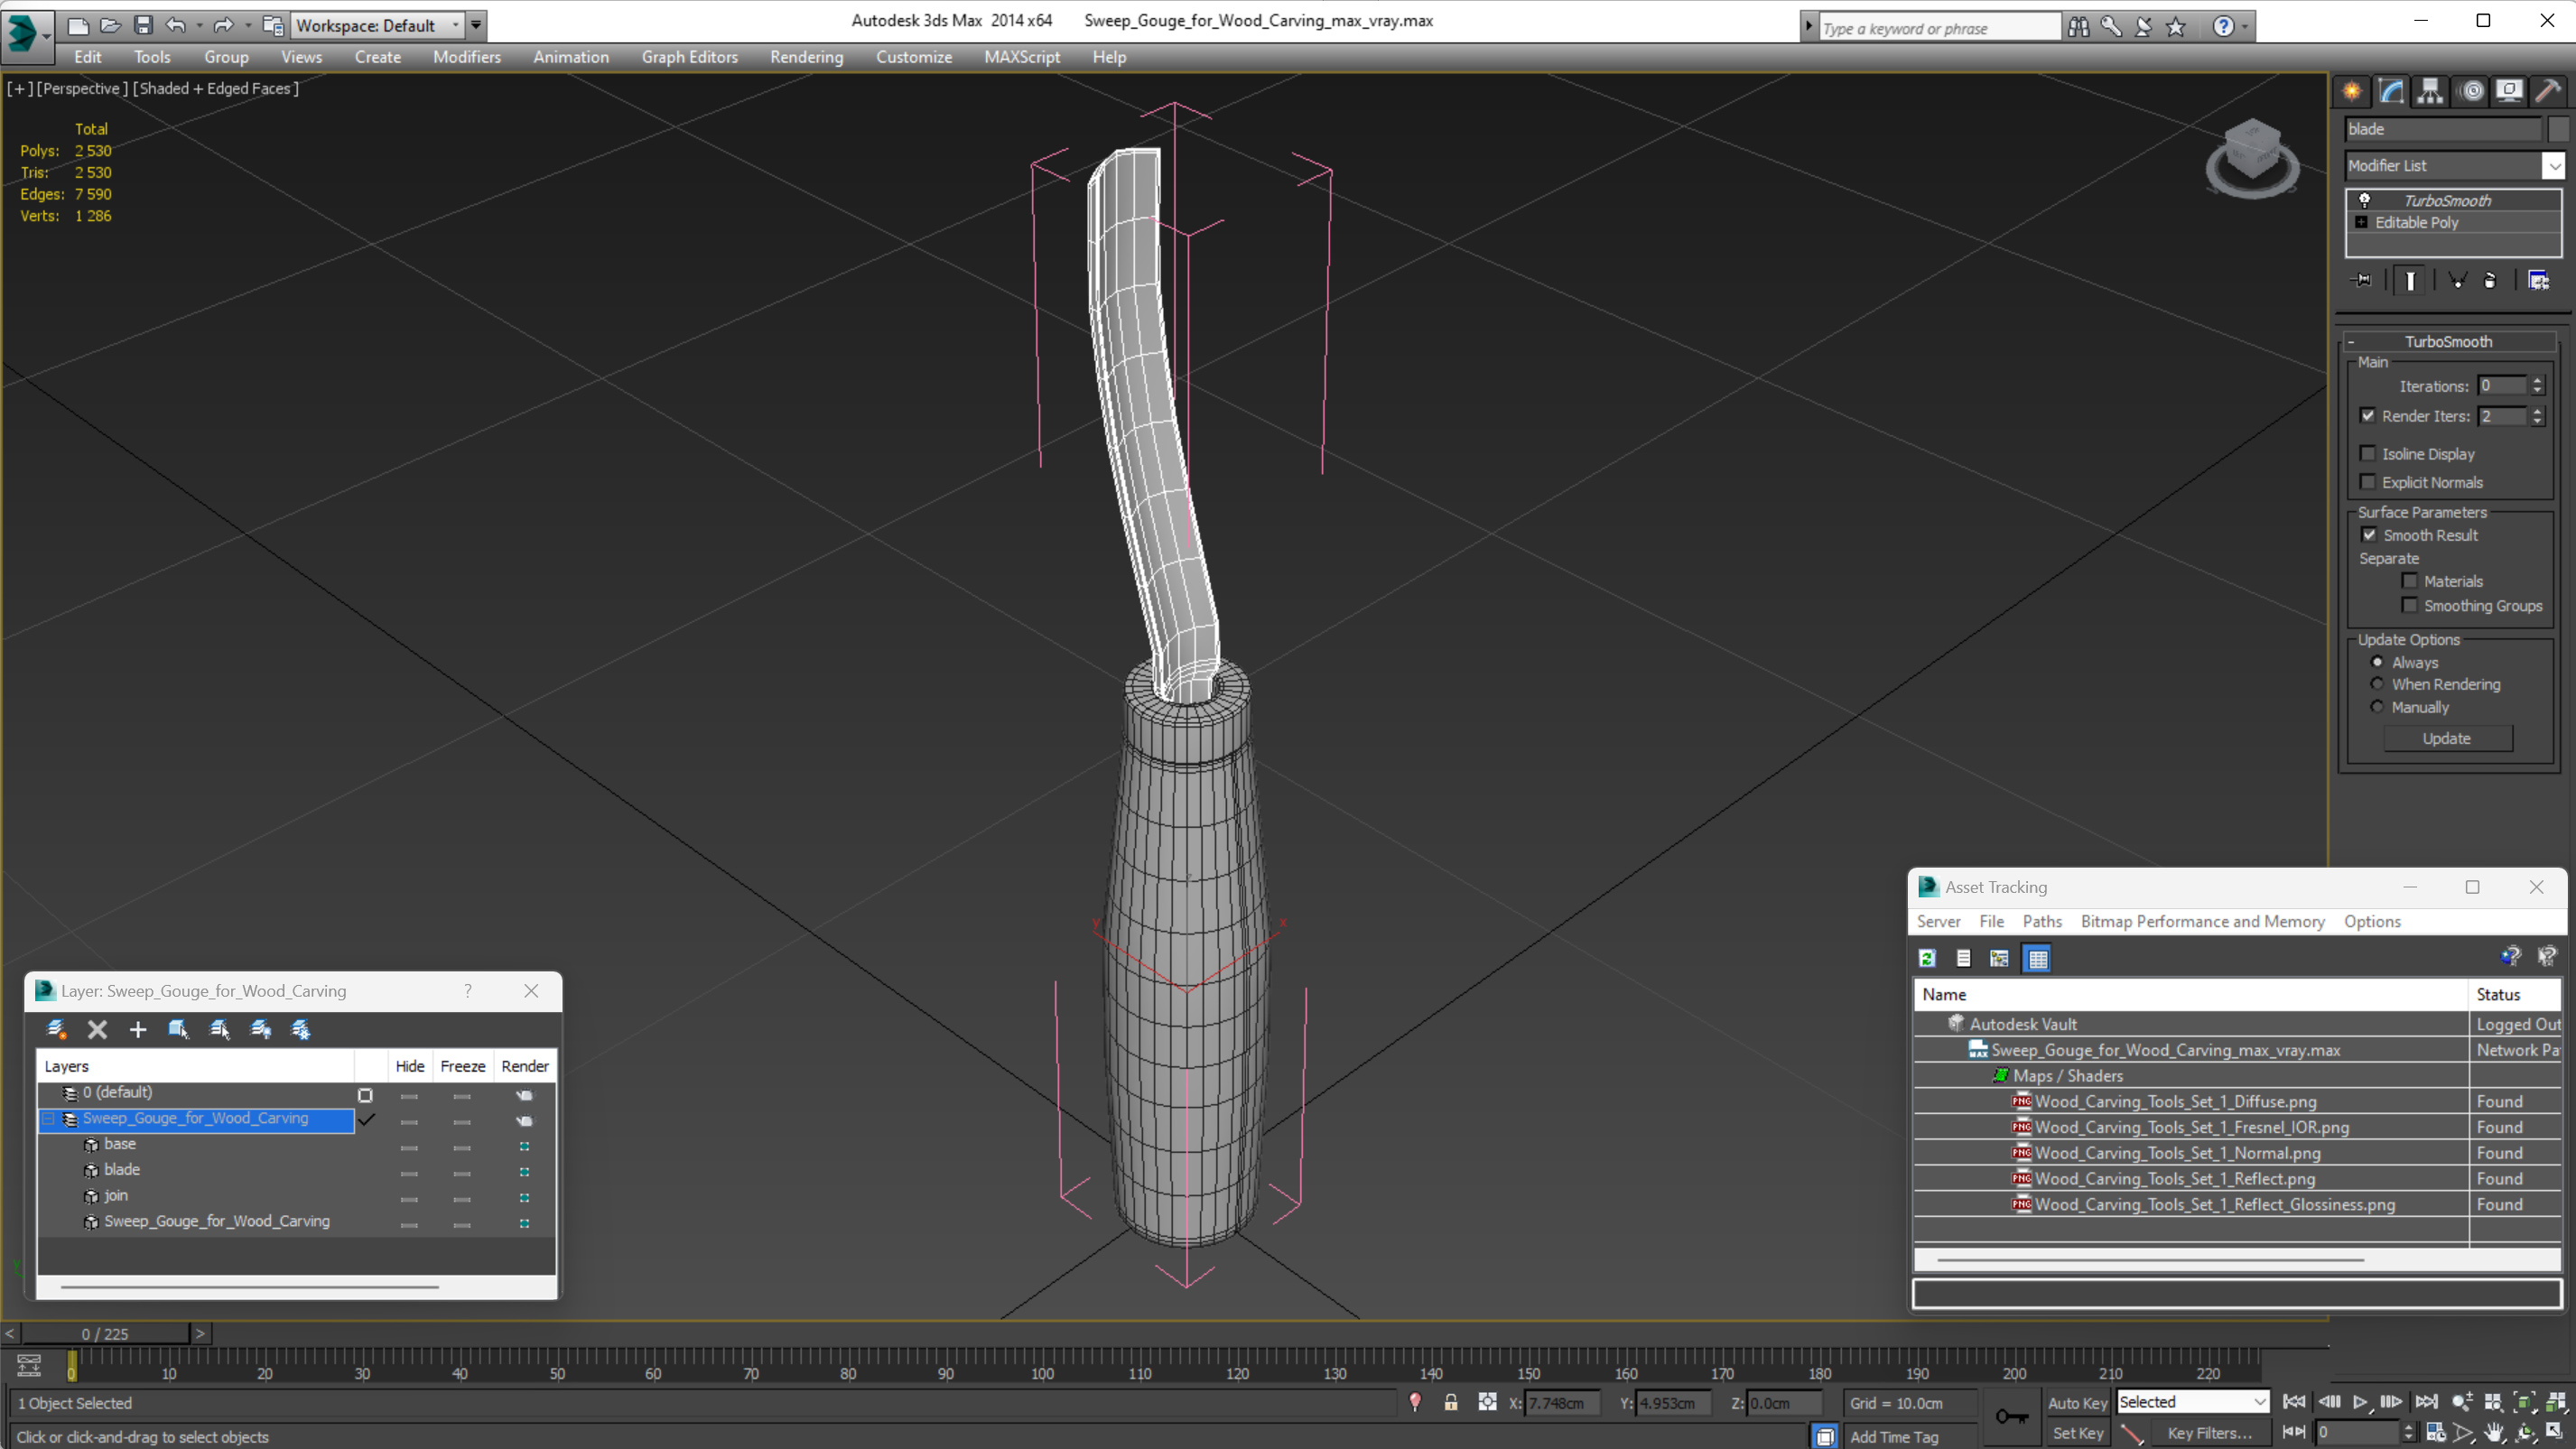Click Add selected objects to layer plus icon
This screenshot has width=2576, height=1449.
point(137,1029)
